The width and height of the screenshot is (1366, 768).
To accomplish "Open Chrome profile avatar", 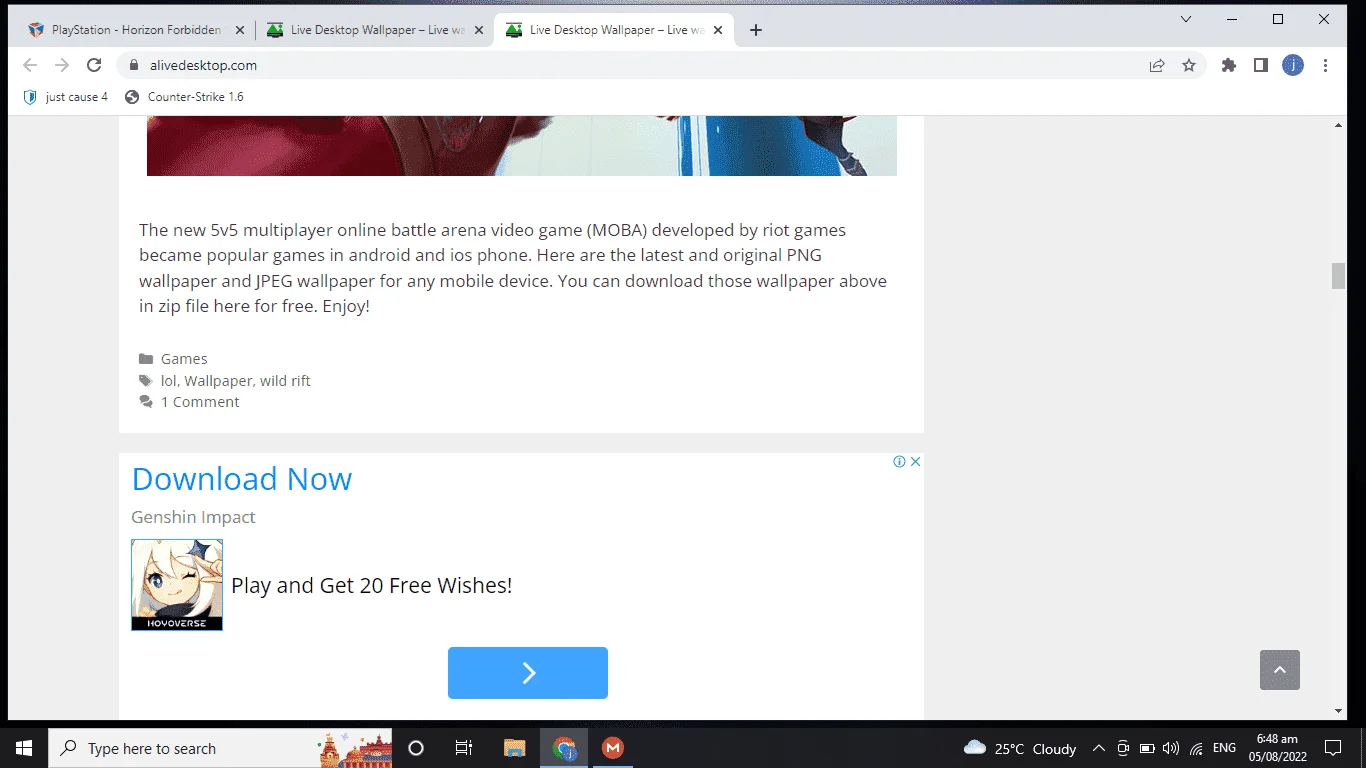I will [x=1293, y=65].
